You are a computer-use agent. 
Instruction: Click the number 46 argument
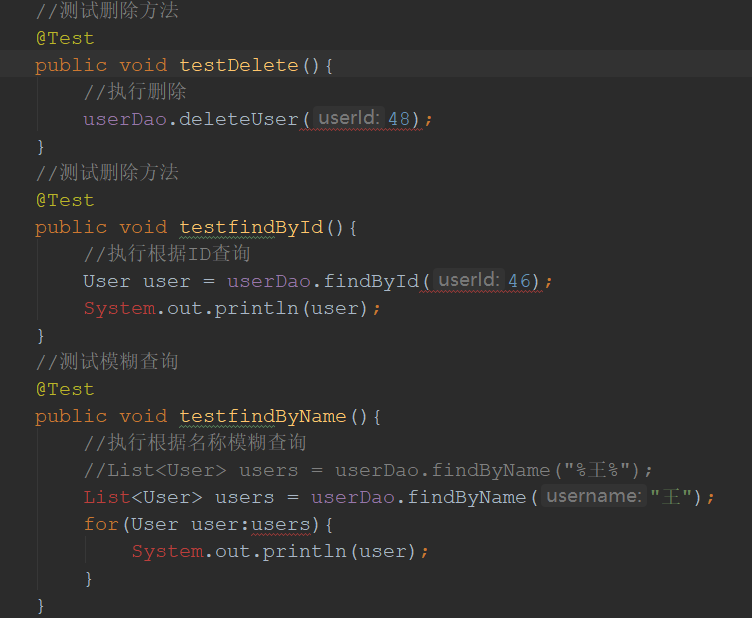point(519,281)
